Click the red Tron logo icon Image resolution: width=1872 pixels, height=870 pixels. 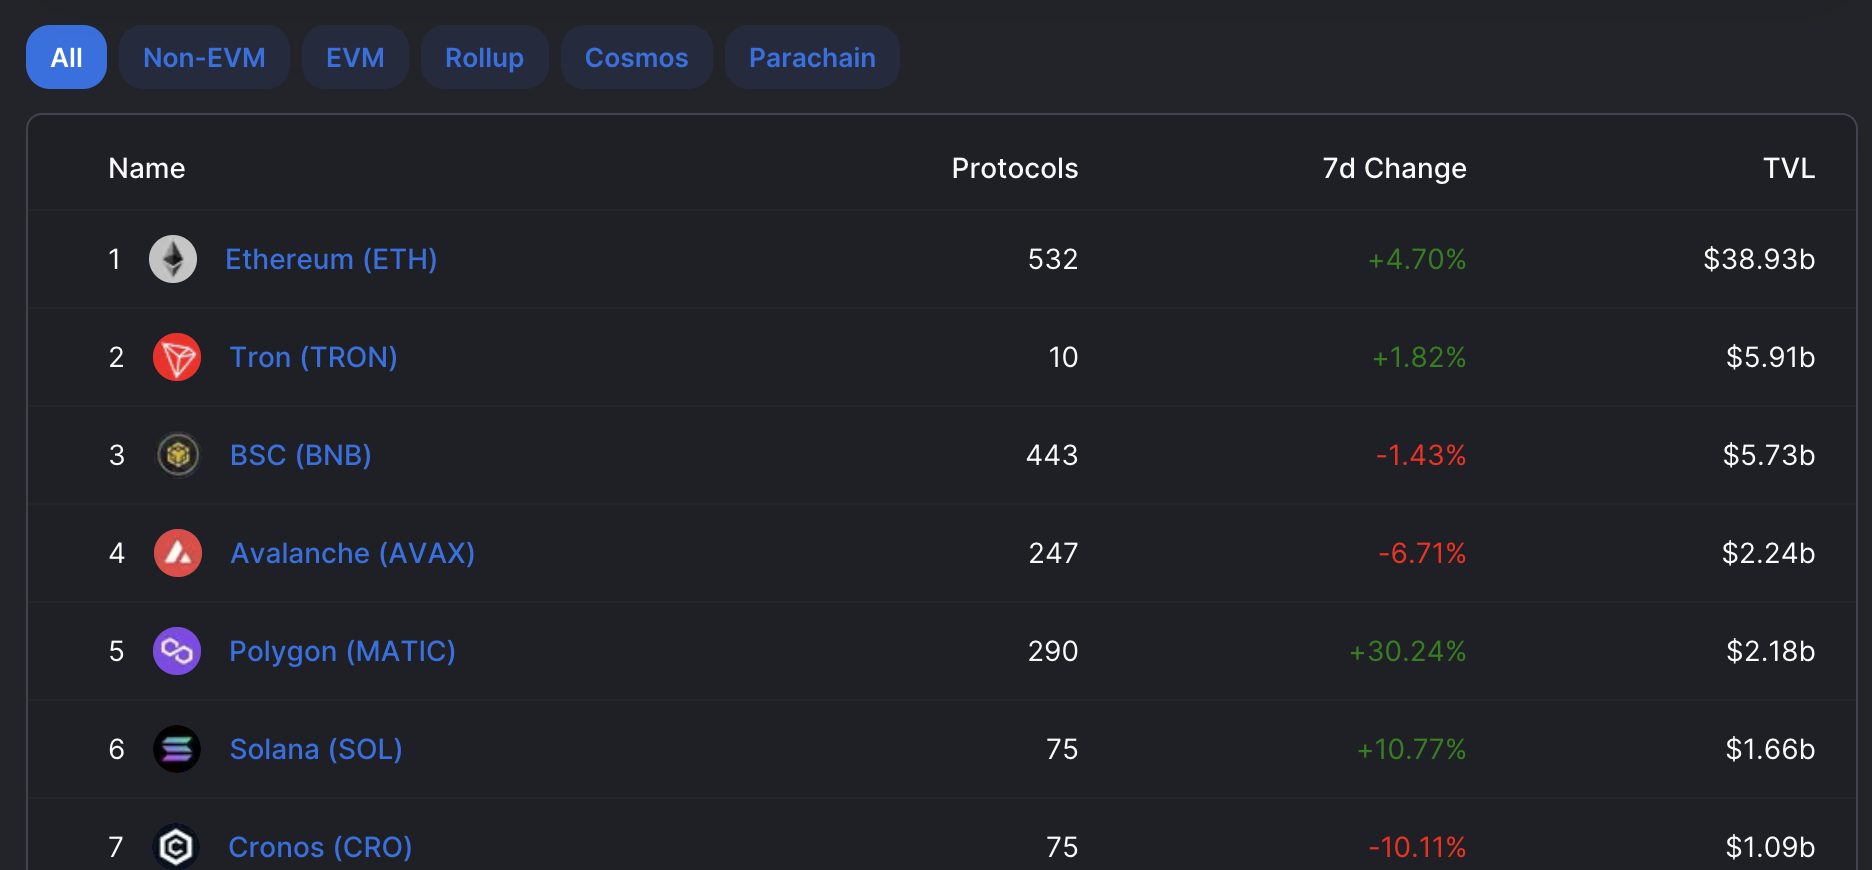point(177,357)
